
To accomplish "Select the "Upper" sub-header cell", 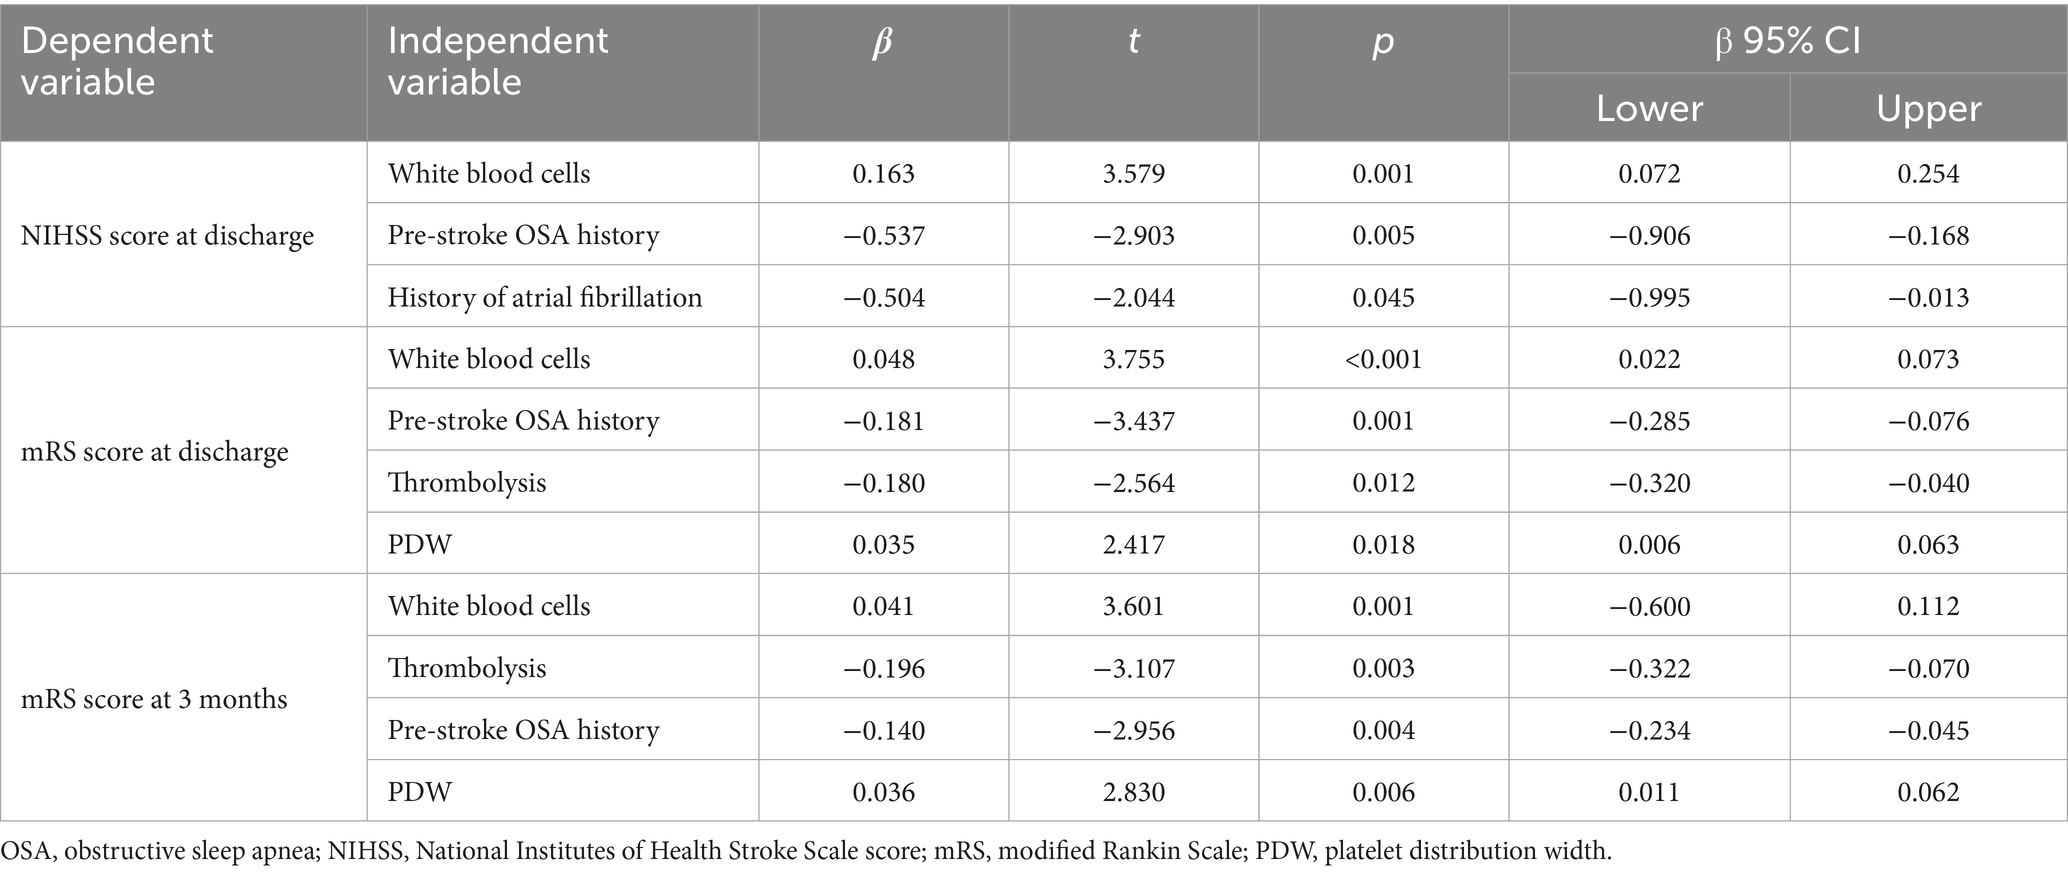I will point(1928,108).
